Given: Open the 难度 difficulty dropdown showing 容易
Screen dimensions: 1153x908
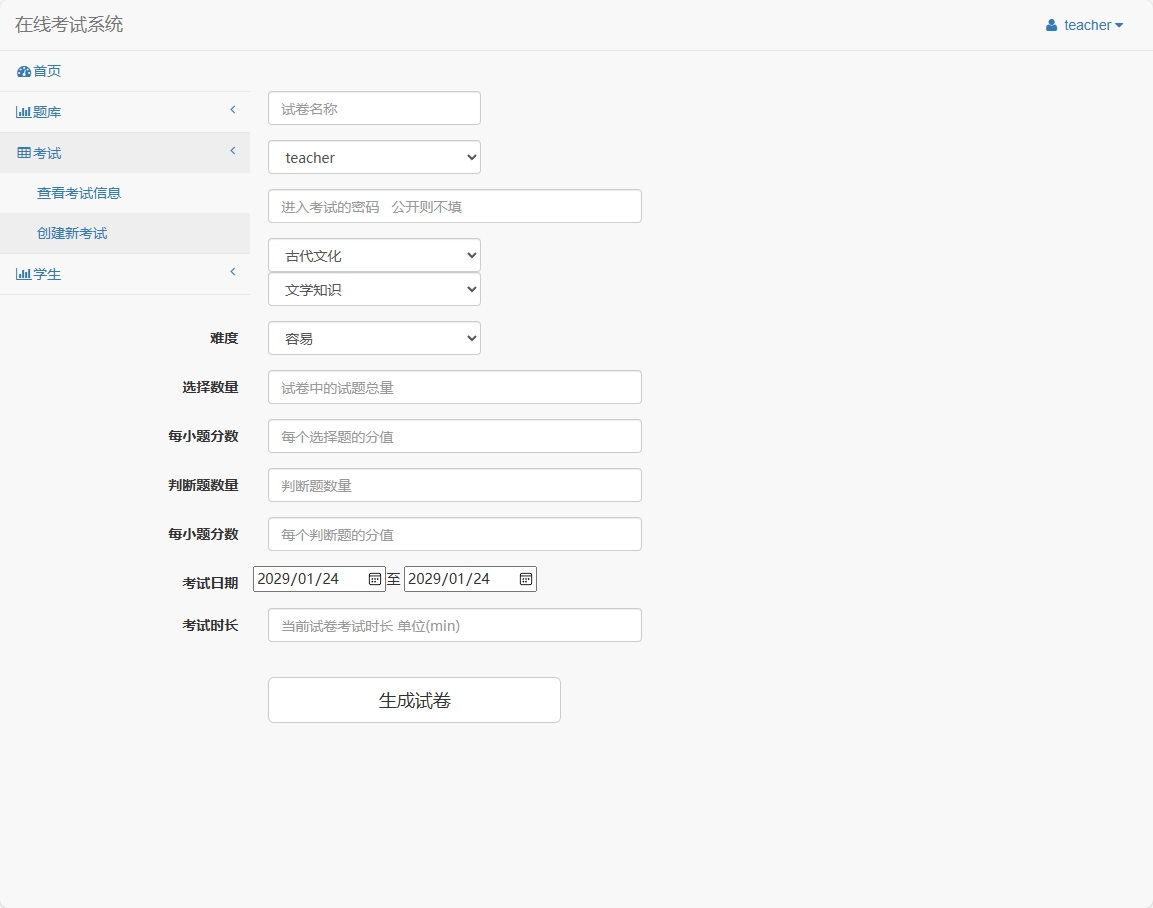Looking at the screenshot, I should (373, 338).
